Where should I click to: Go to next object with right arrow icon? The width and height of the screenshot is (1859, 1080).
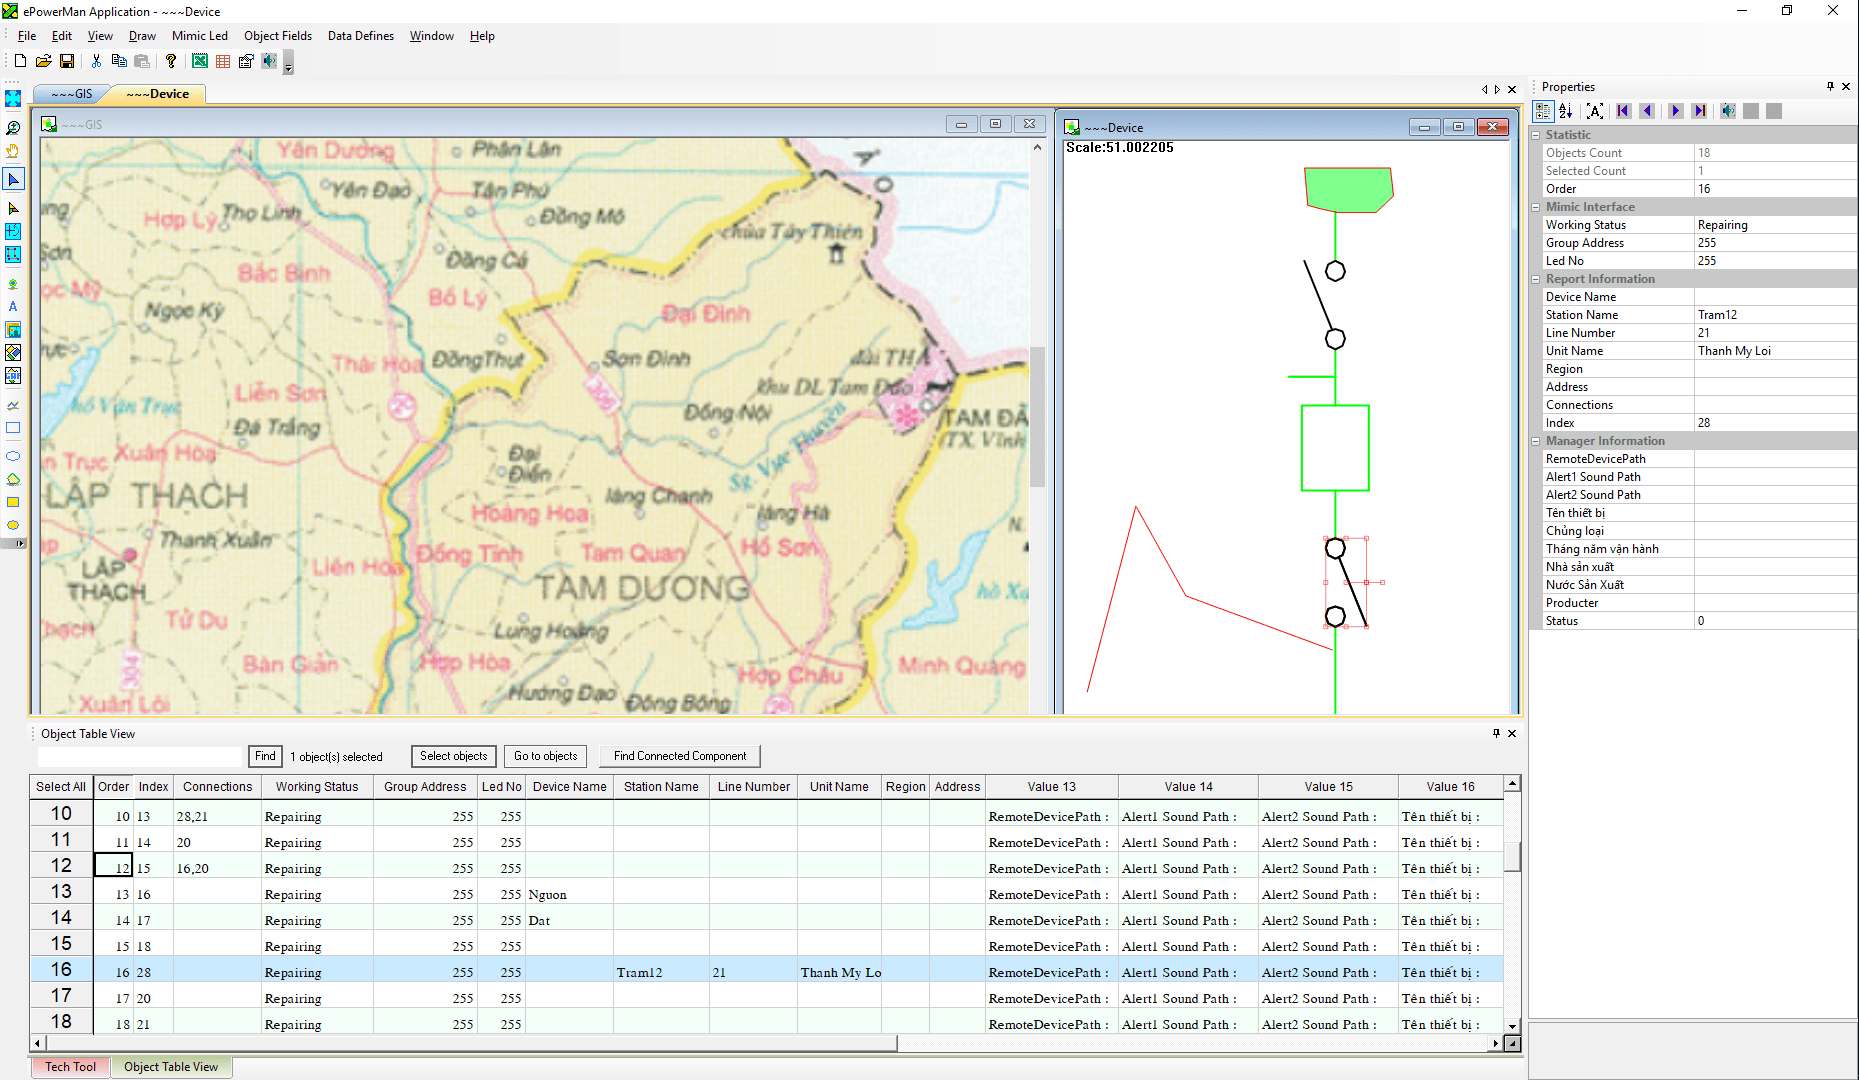[x=1676, y=111]
